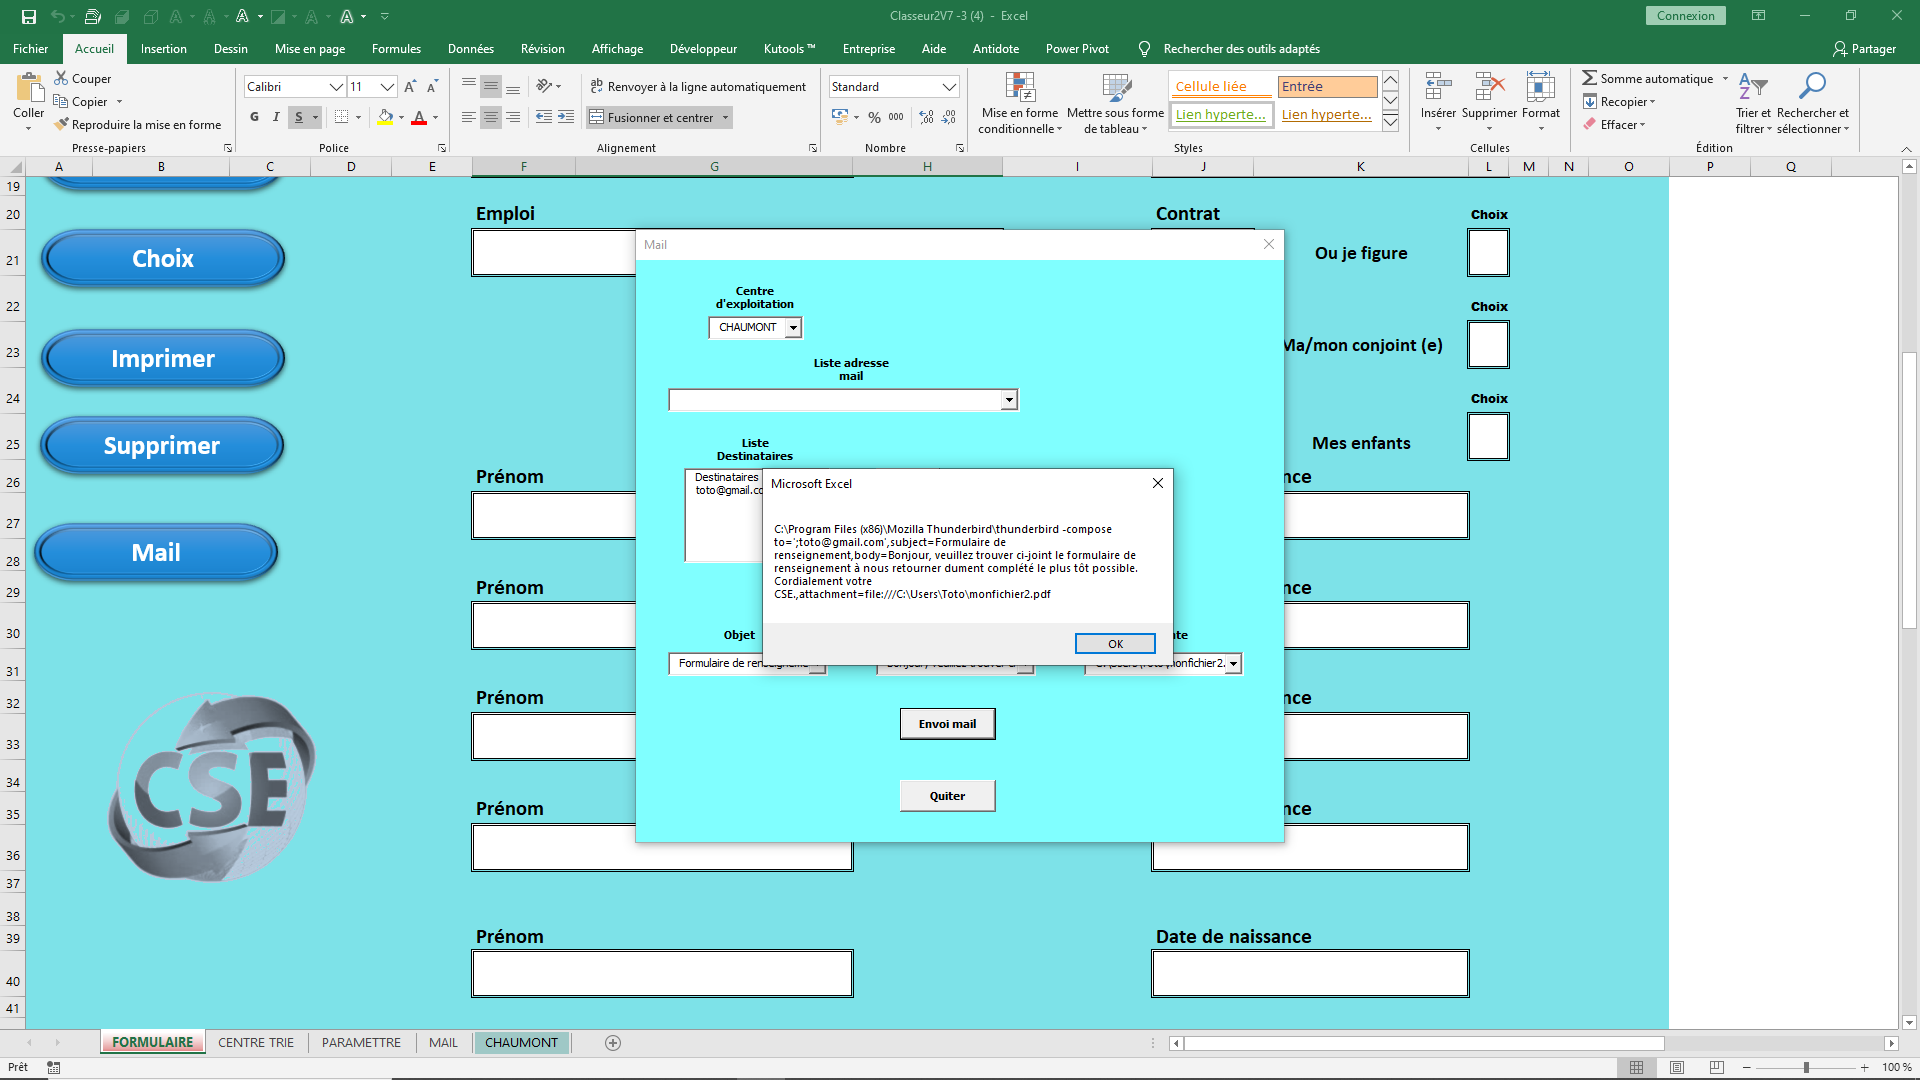
Task: Tick the Ou je figure checkbox
Action: 1488,253
